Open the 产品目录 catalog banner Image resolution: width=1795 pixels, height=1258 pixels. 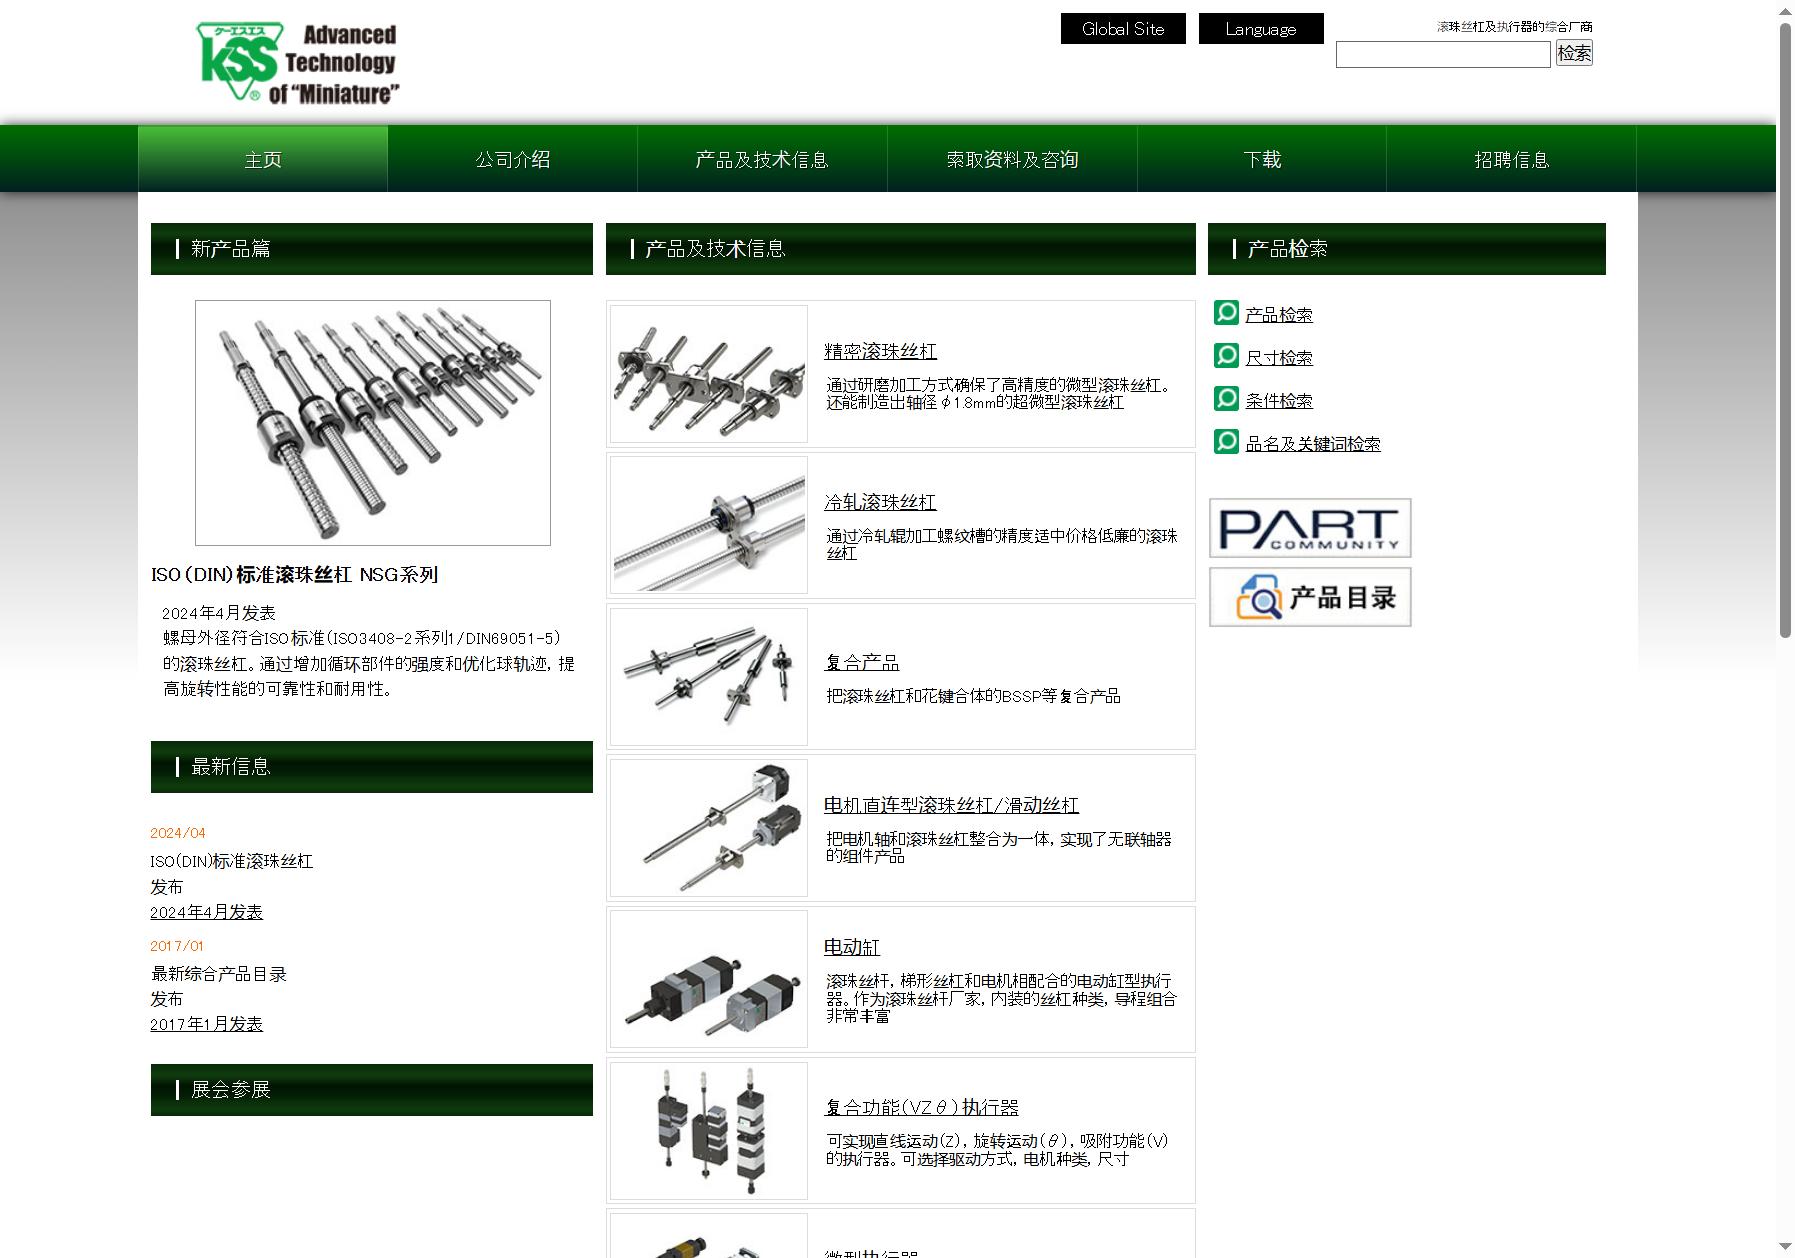[x=1310, y=597]
